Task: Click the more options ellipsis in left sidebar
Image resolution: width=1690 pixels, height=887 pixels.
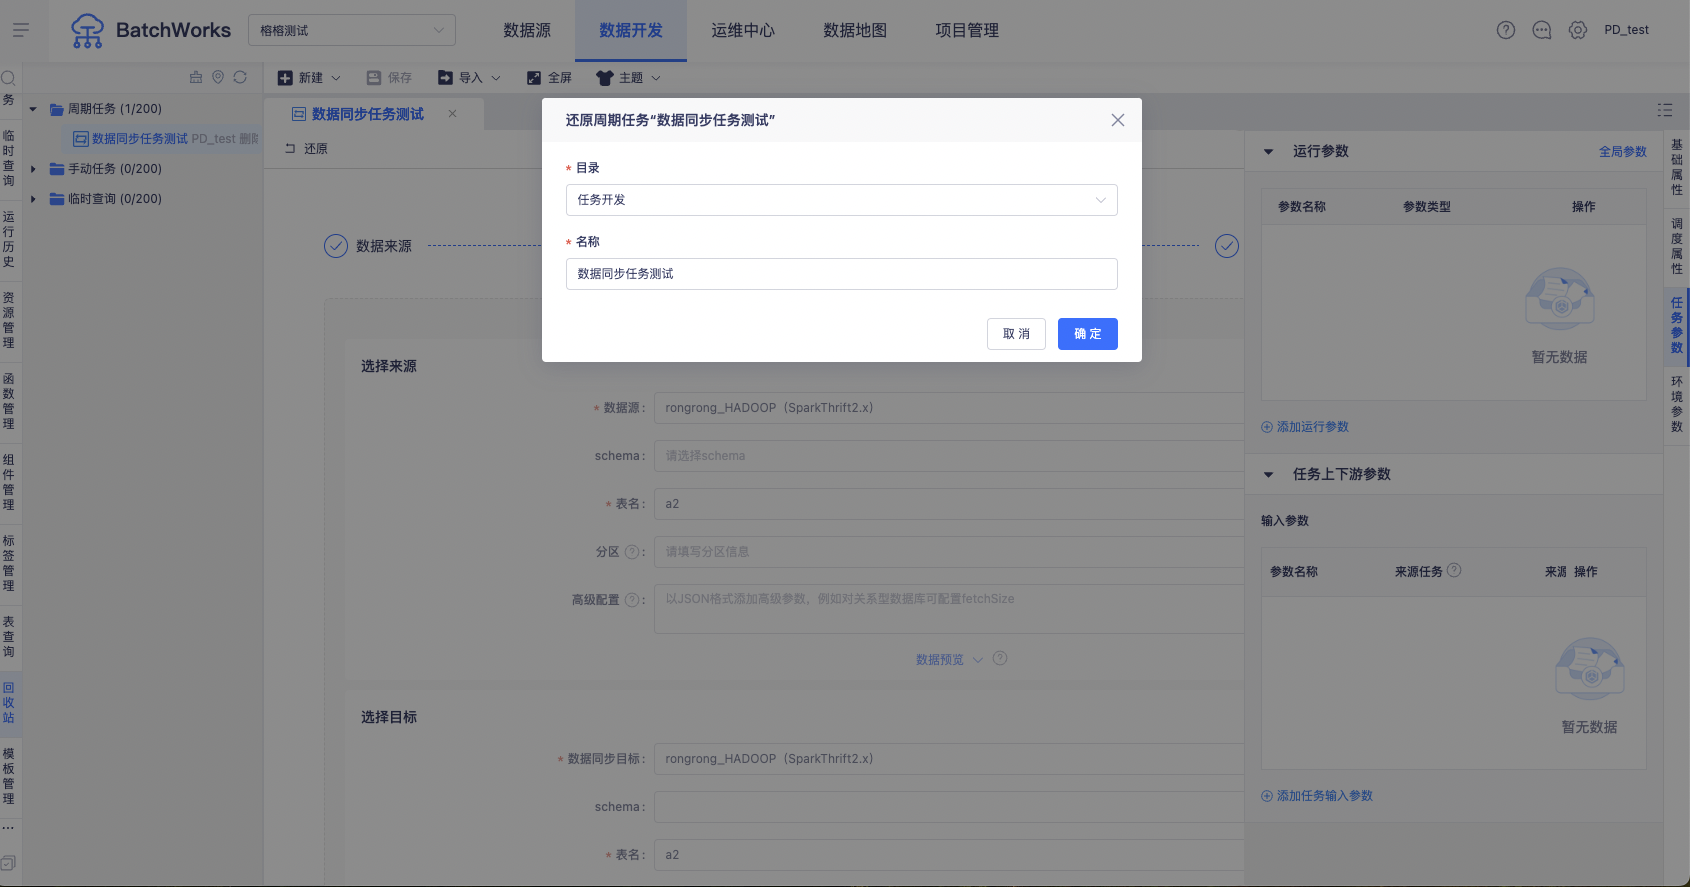Action: point(8,828)
